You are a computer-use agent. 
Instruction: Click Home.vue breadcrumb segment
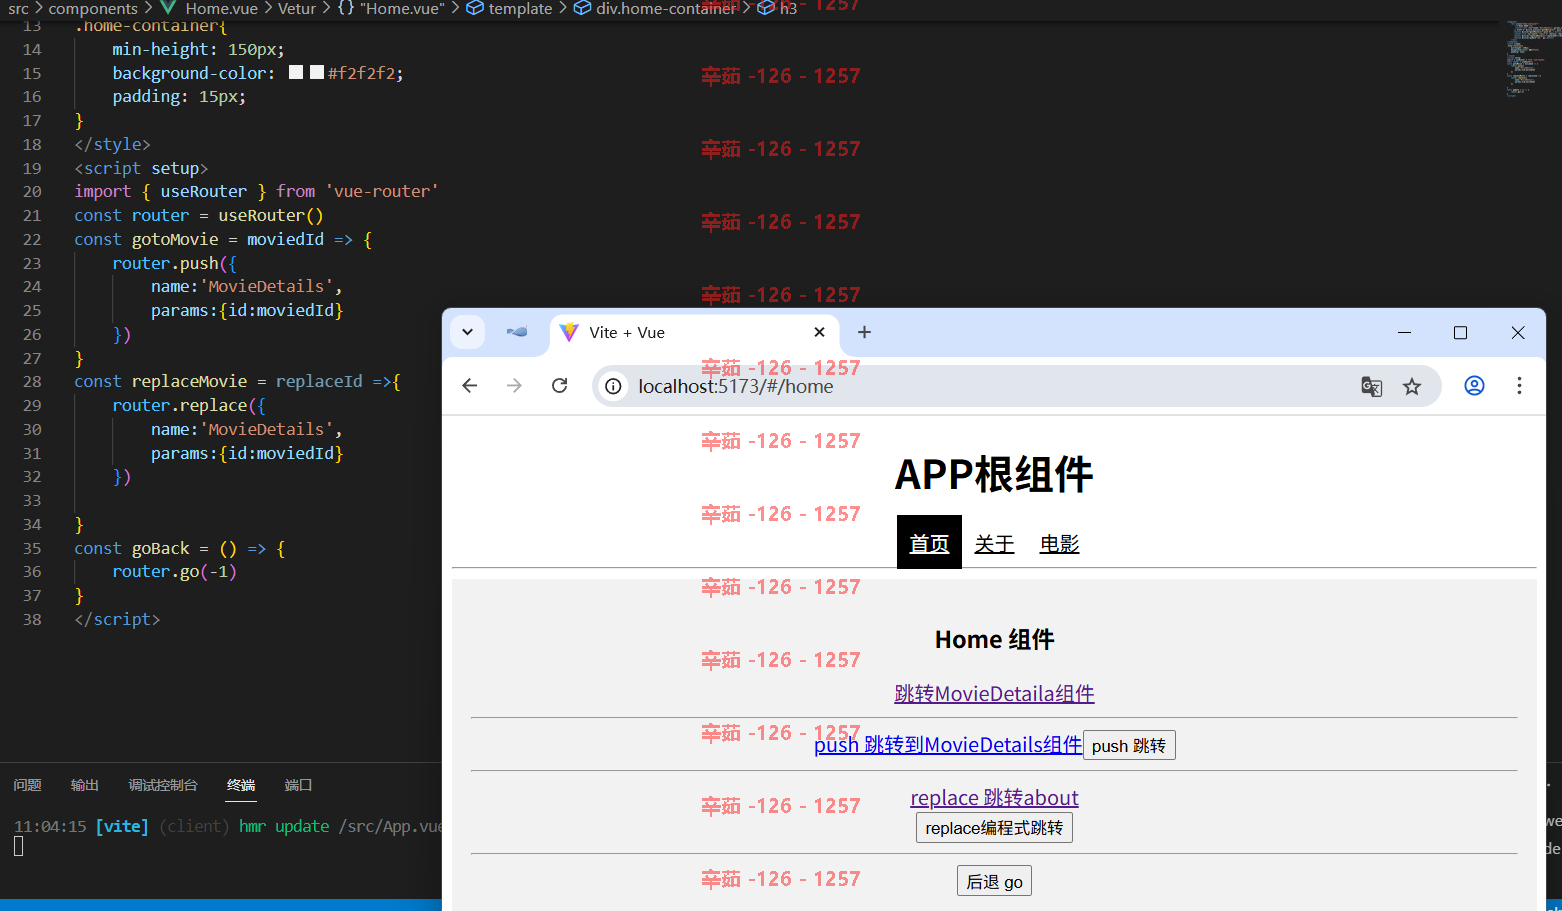(221, 9)
